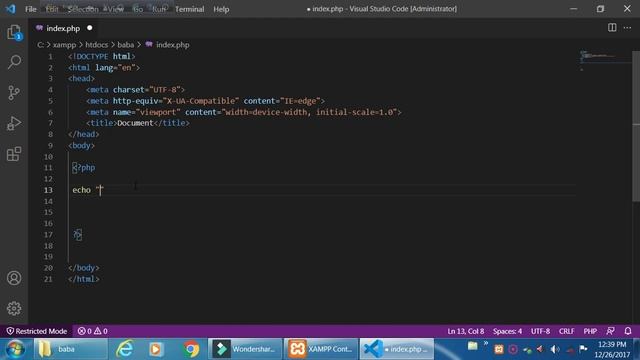This screenshot has height=360, width=640.
Task: Open the View menu
Action: [116, 9]
